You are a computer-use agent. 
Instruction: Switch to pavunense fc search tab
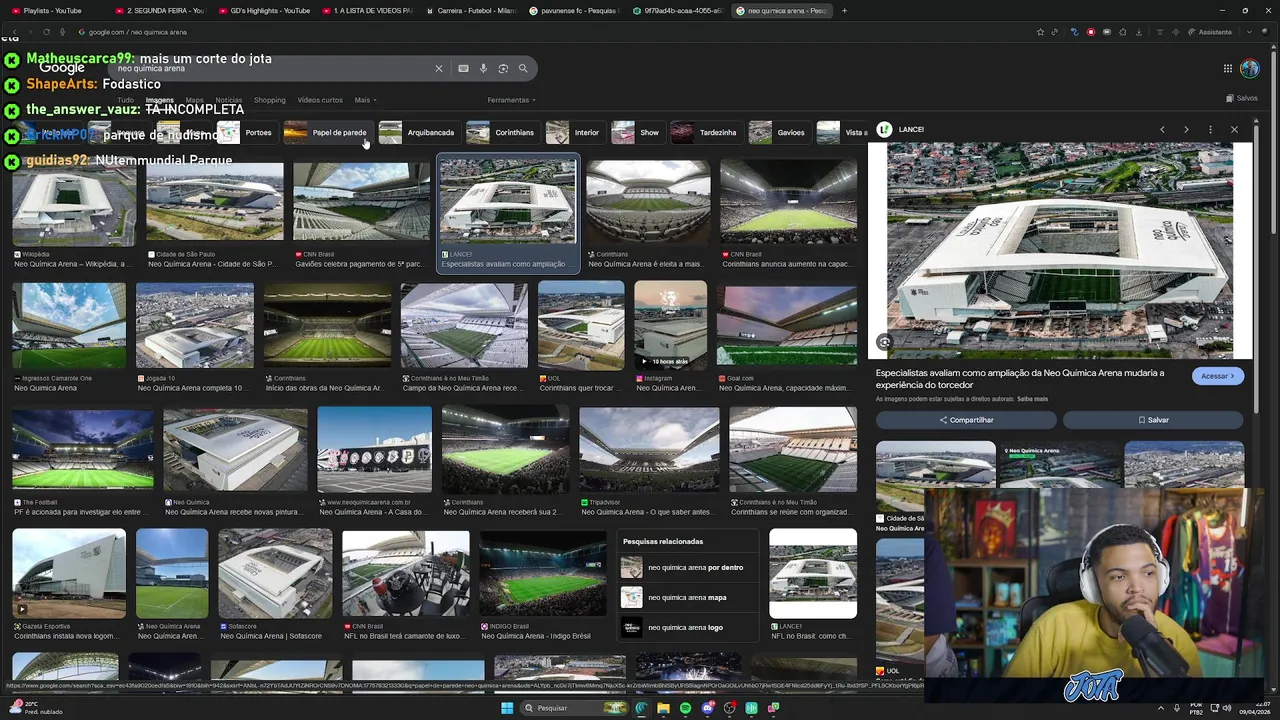tap(575, 11)
